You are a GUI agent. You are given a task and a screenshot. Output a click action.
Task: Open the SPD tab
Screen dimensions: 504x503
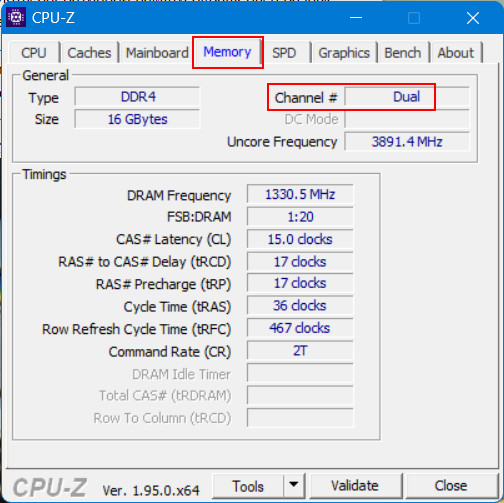[284, 53]
